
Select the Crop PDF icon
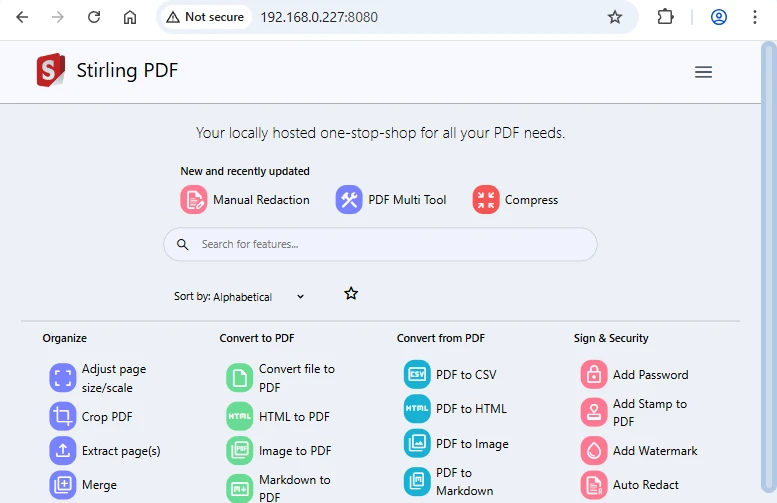pos(63,417)
